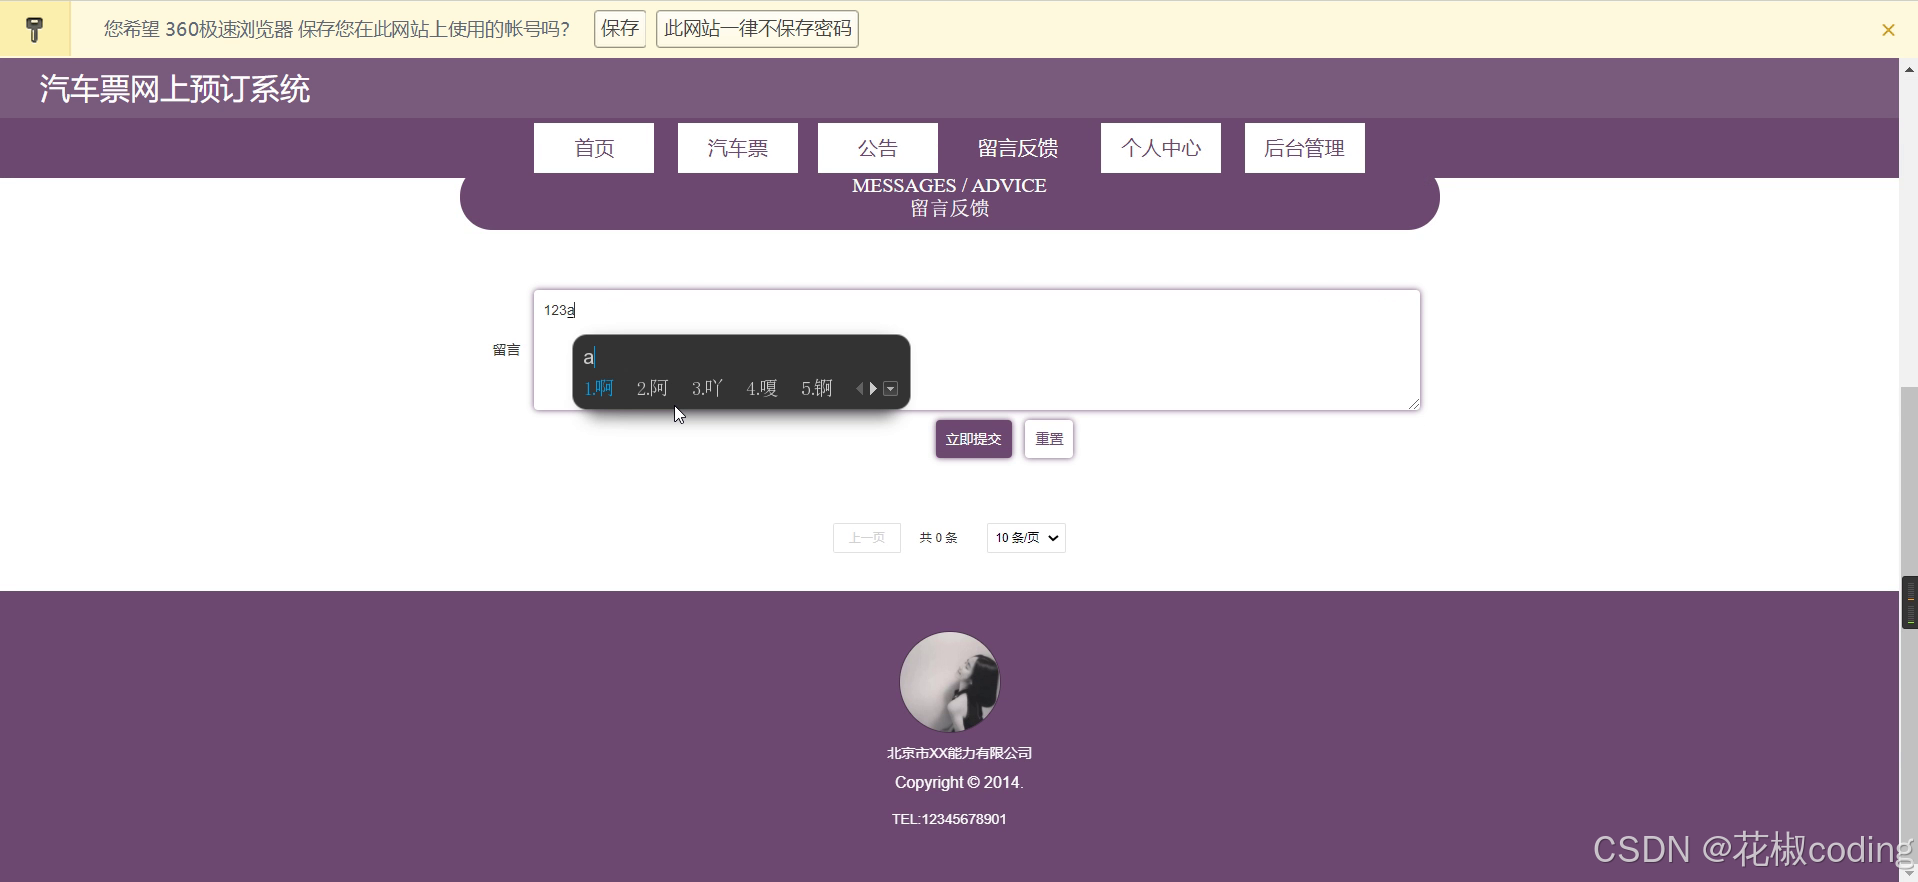
Task: Pick IME candidate 2.阿
Action: [652, 388]
